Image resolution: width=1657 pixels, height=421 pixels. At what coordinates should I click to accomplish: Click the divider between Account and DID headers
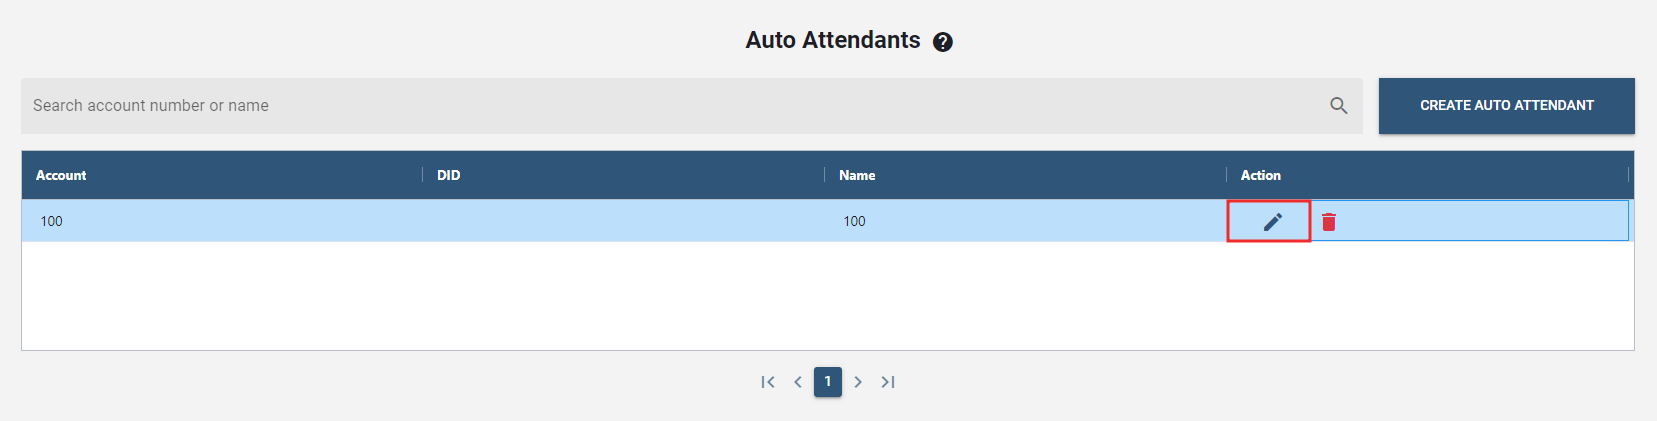click(x=423, y=175)
